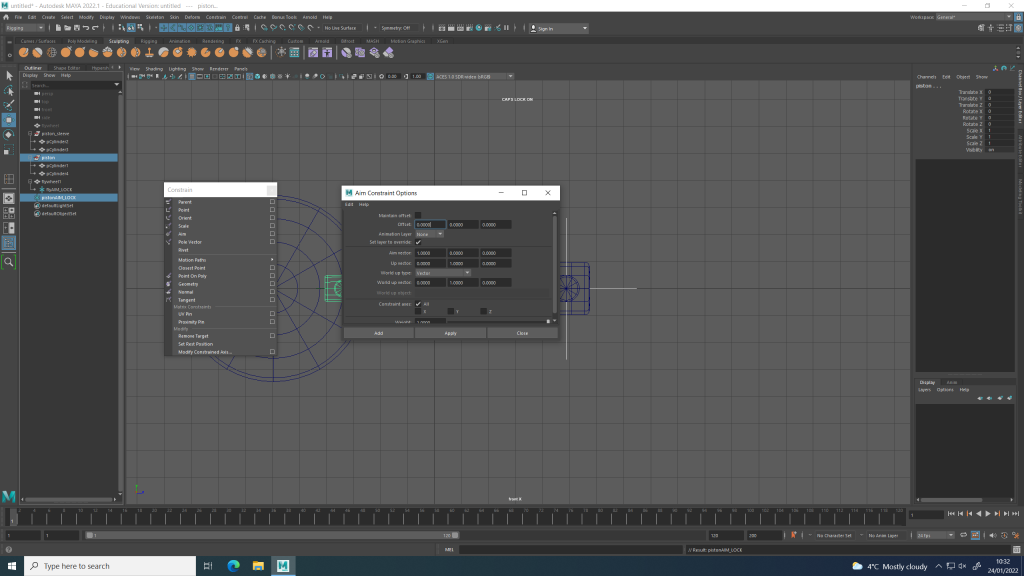The height and width of the screenshot is (576, 1024).
Task: Select the arrow Select tool in the toolbox
Action: coord(8,76)
